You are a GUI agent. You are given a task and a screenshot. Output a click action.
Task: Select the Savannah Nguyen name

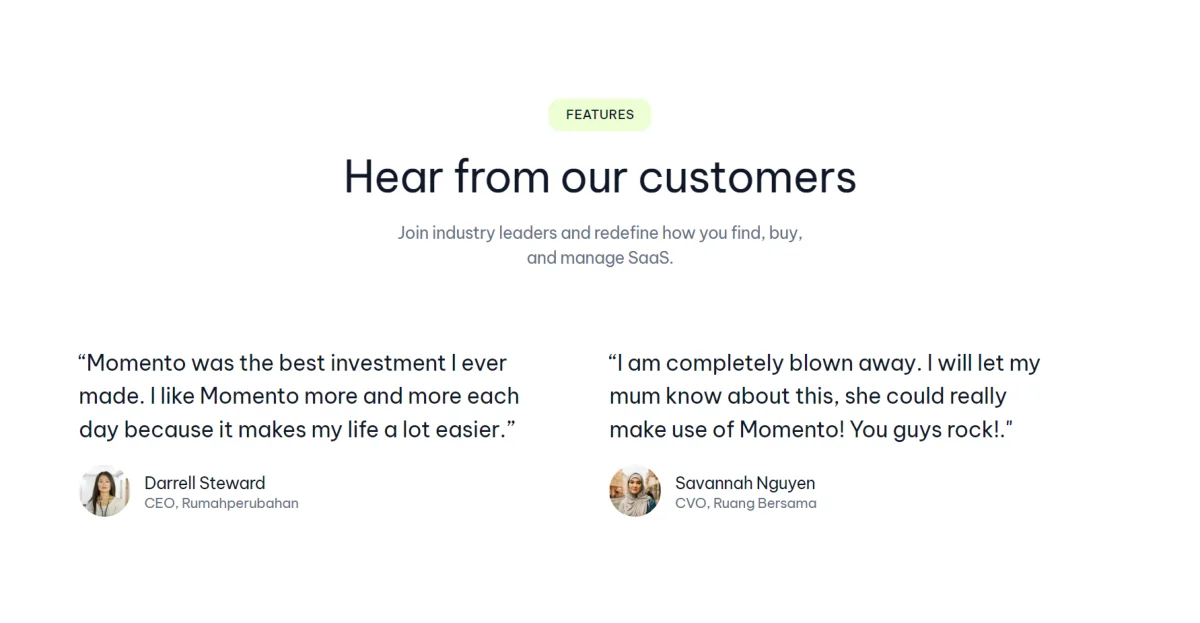(x=745, y=483)
